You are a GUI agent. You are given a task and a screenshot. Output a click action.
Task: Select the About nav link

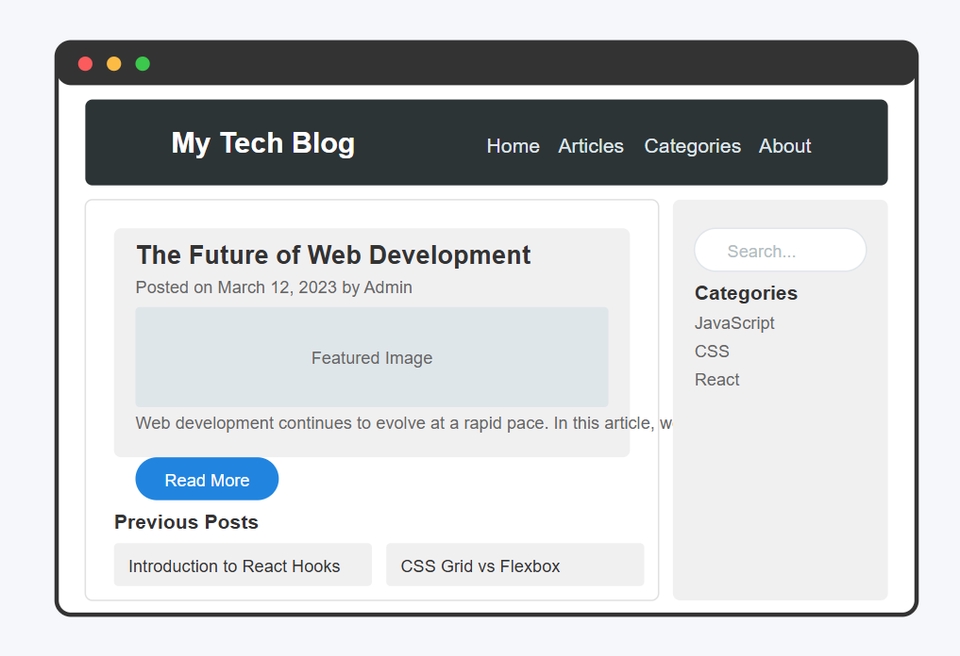pyautogui.click(x=785, y=146)
